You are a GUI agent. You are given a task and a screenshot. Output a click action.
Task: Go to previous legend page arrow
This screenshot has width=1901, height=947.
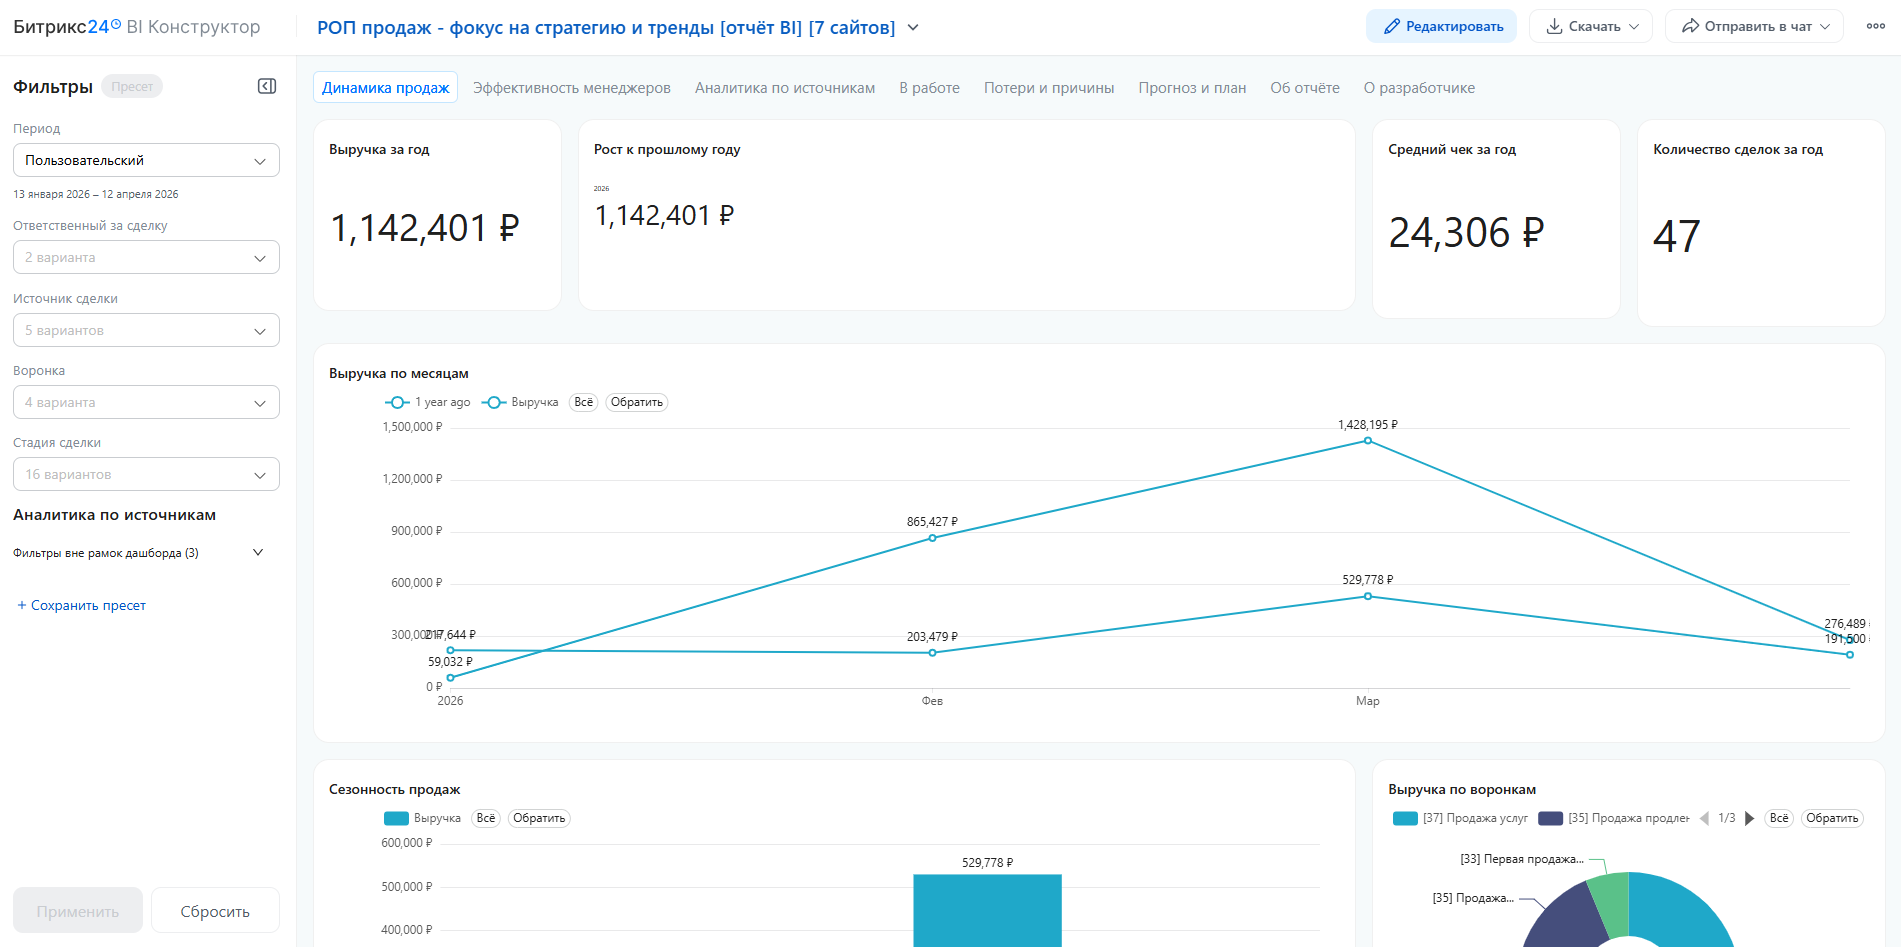pyautogui.click(x=1704, y=818)
